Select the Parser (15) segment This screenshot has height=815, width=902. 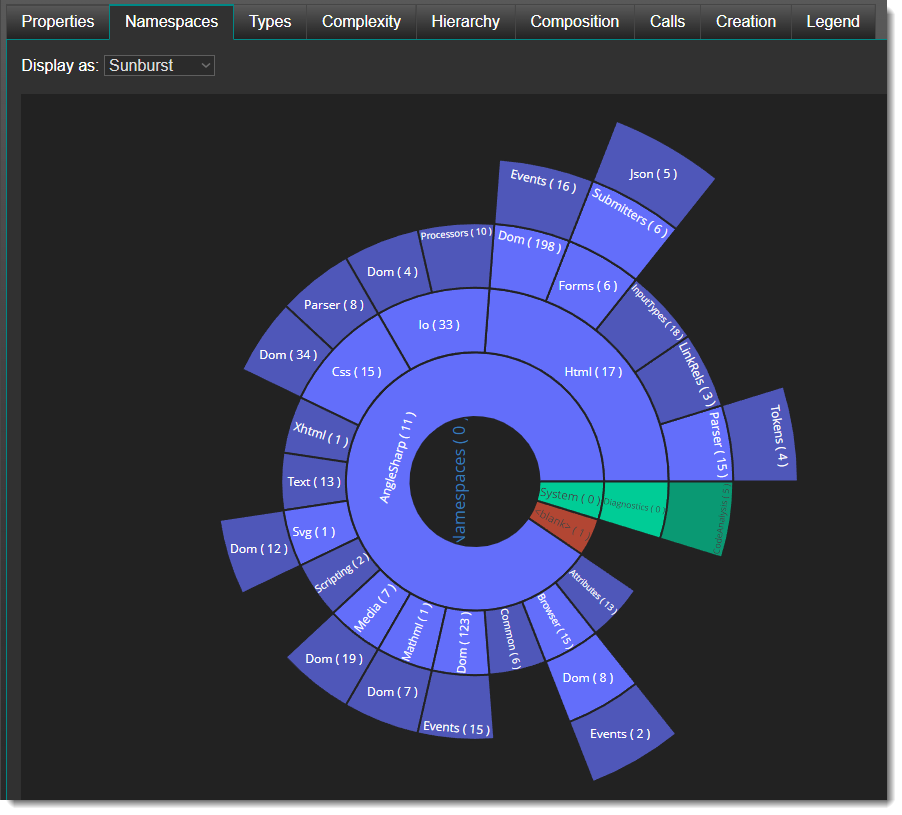pos(699,446)
